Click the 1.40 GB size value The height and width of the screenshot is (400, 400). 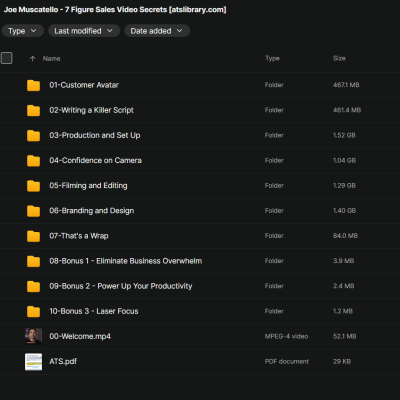pos(344,211)
